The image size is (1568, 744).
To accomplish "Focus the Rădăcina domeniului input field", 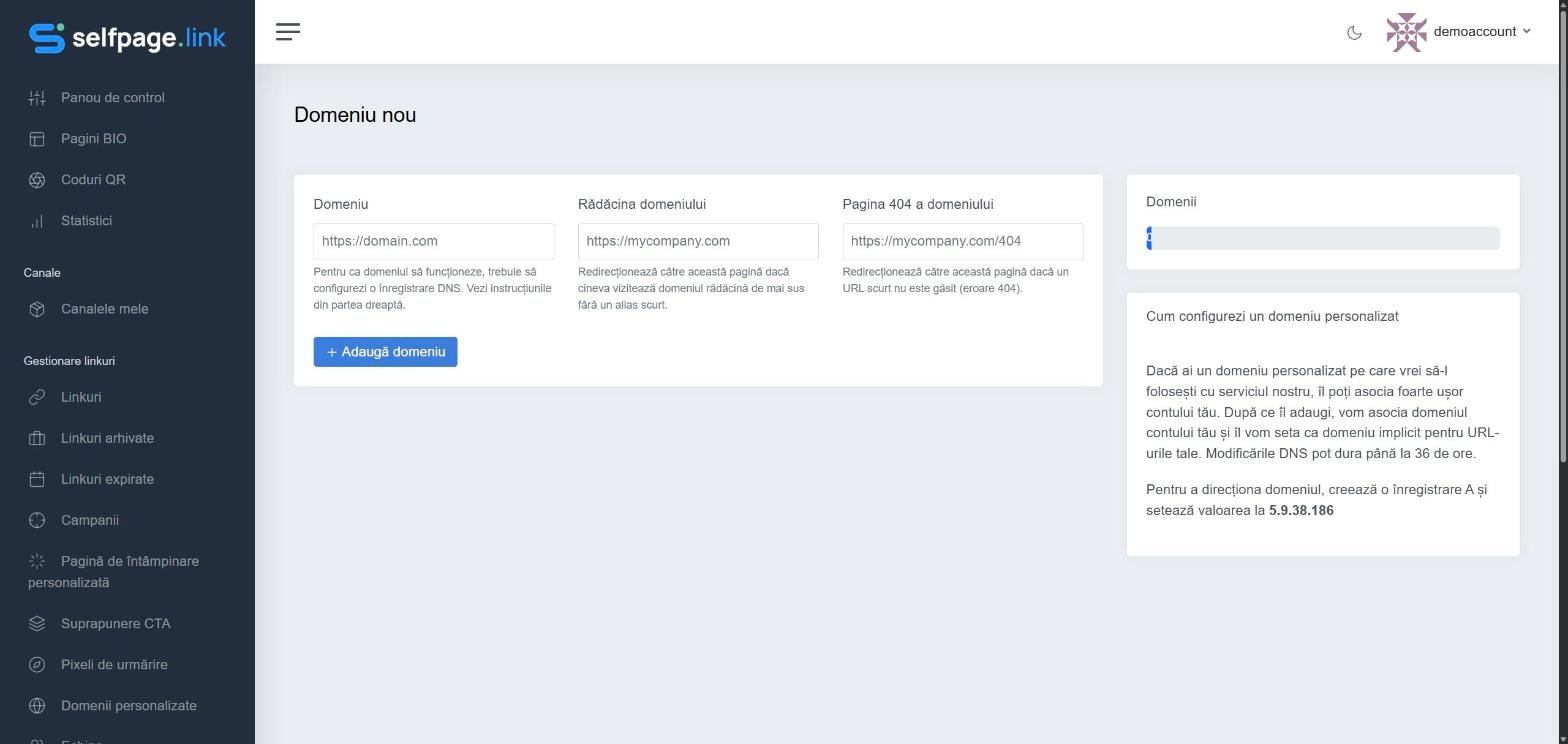I will (698, 241).
